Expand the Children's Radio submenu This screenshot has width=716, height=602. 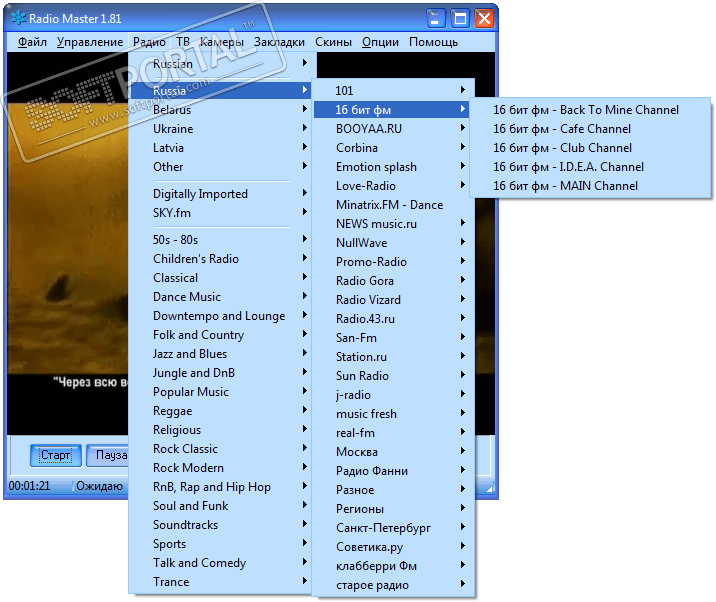[221, 259]
